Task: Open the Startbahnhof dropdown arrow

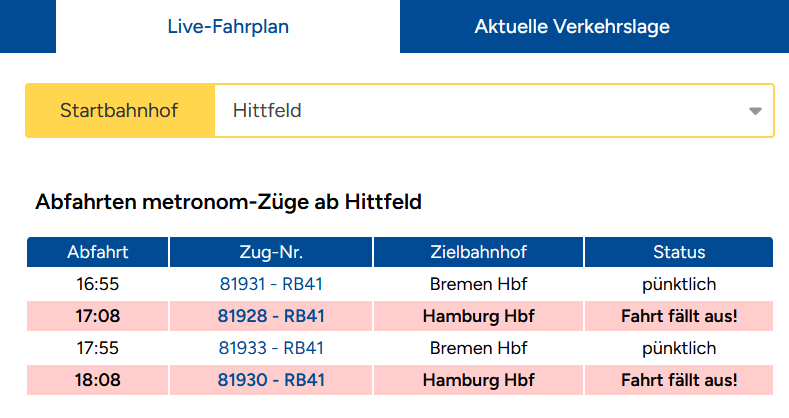Action: (x=755, y=111)
